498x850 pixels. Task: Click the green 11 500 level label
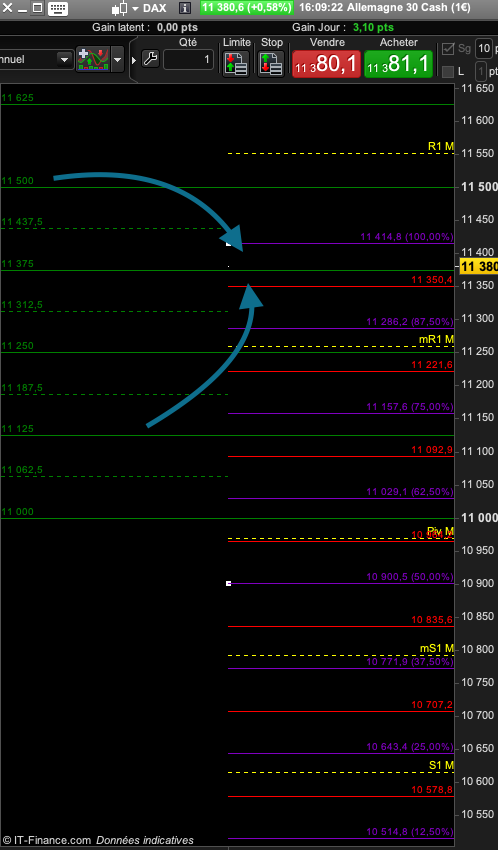click(x=17, y=181)
